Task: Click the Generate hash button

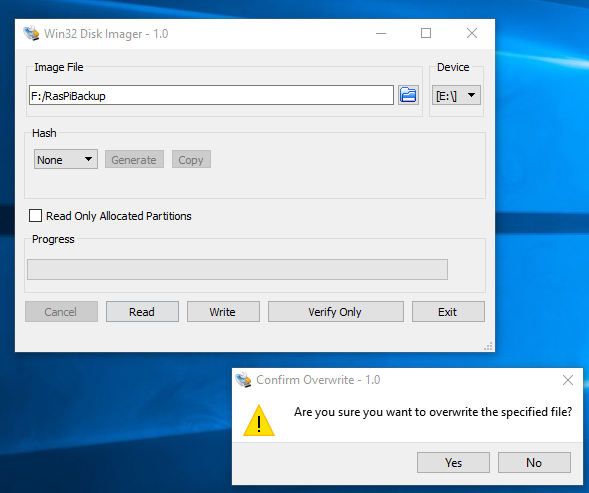Action: (x=134, y=160)
